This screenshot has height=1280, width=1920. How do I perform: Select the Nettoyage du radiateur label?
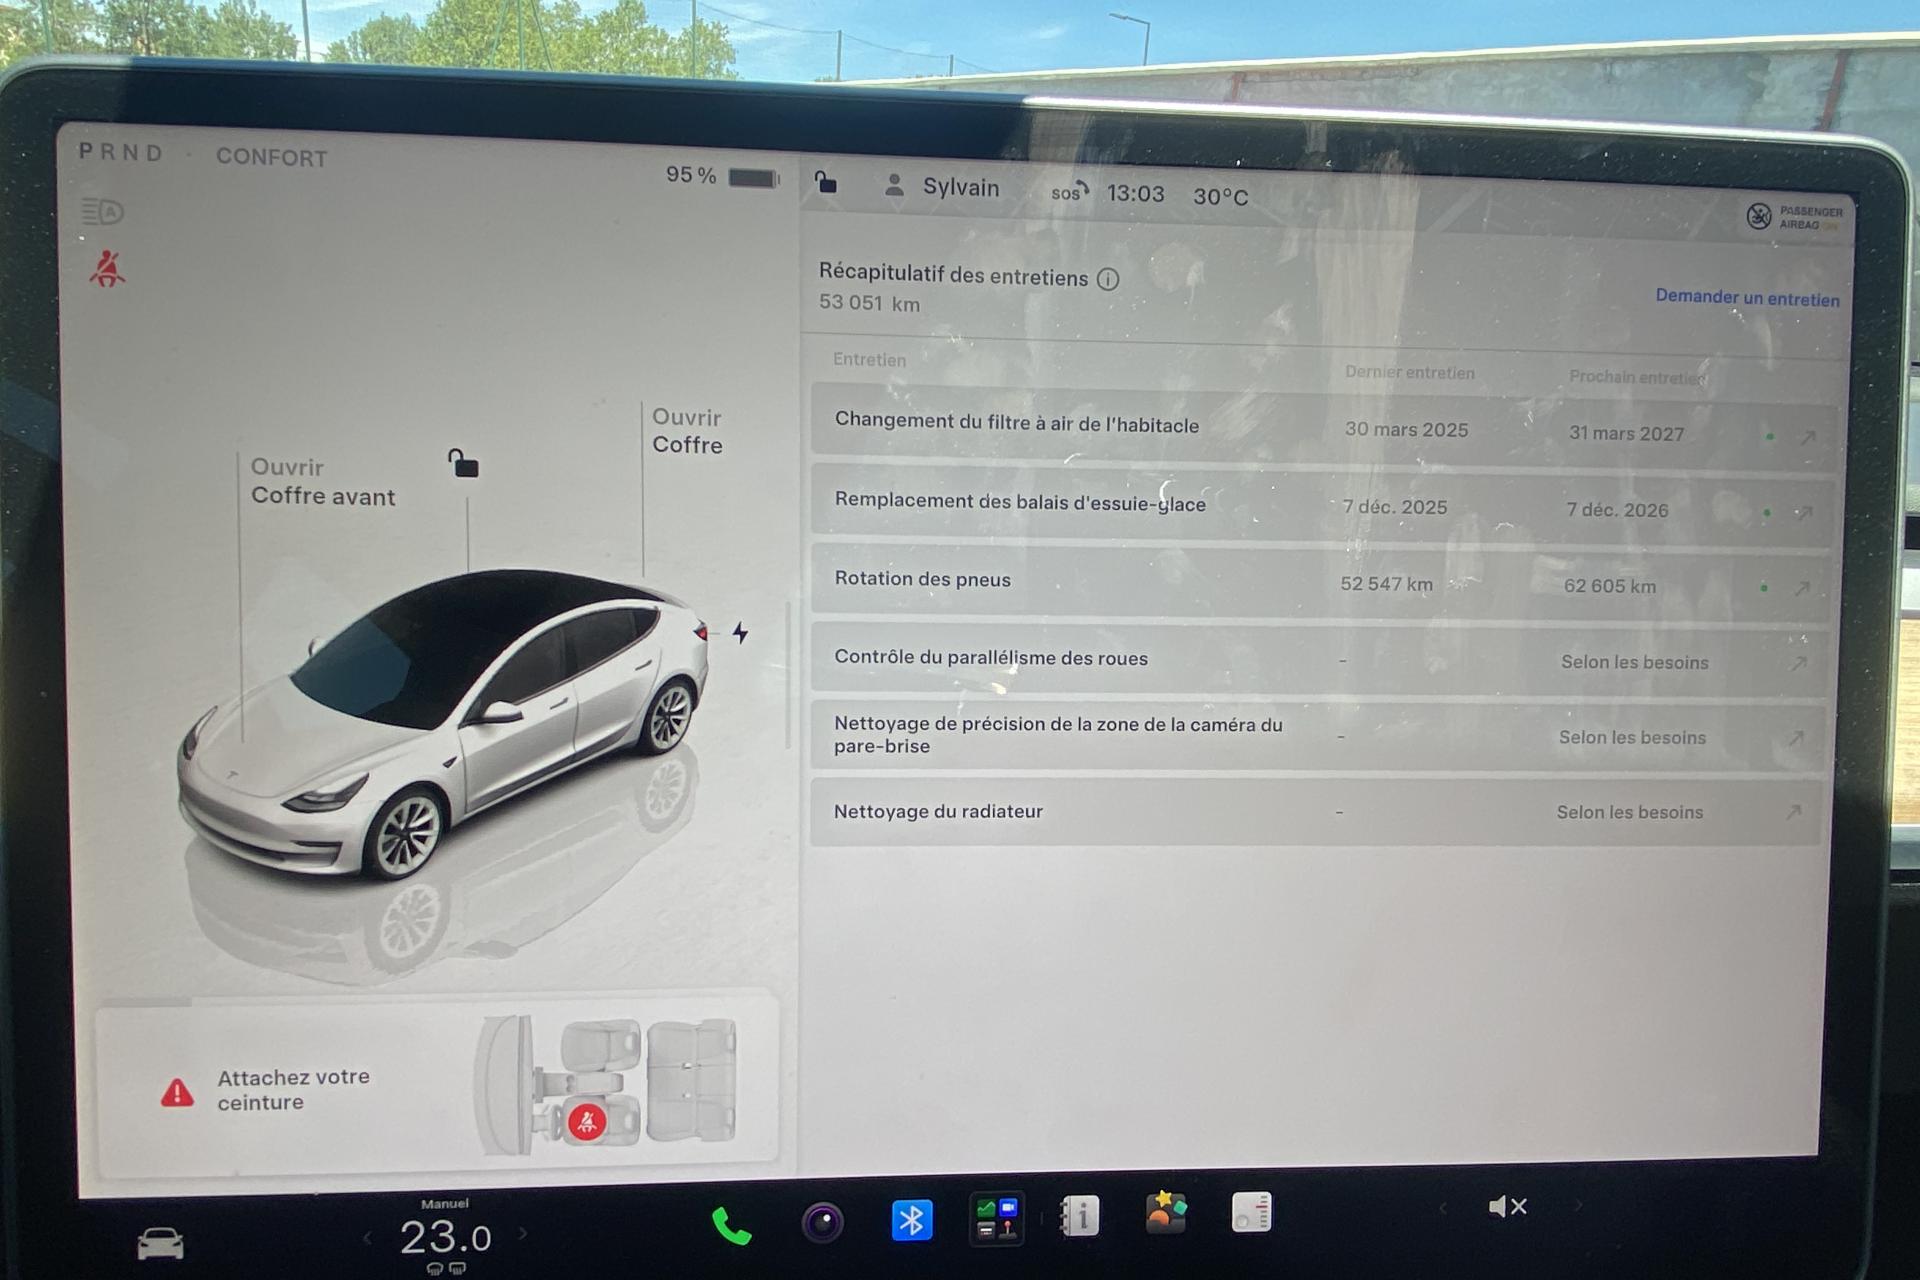tap(938, 811)
